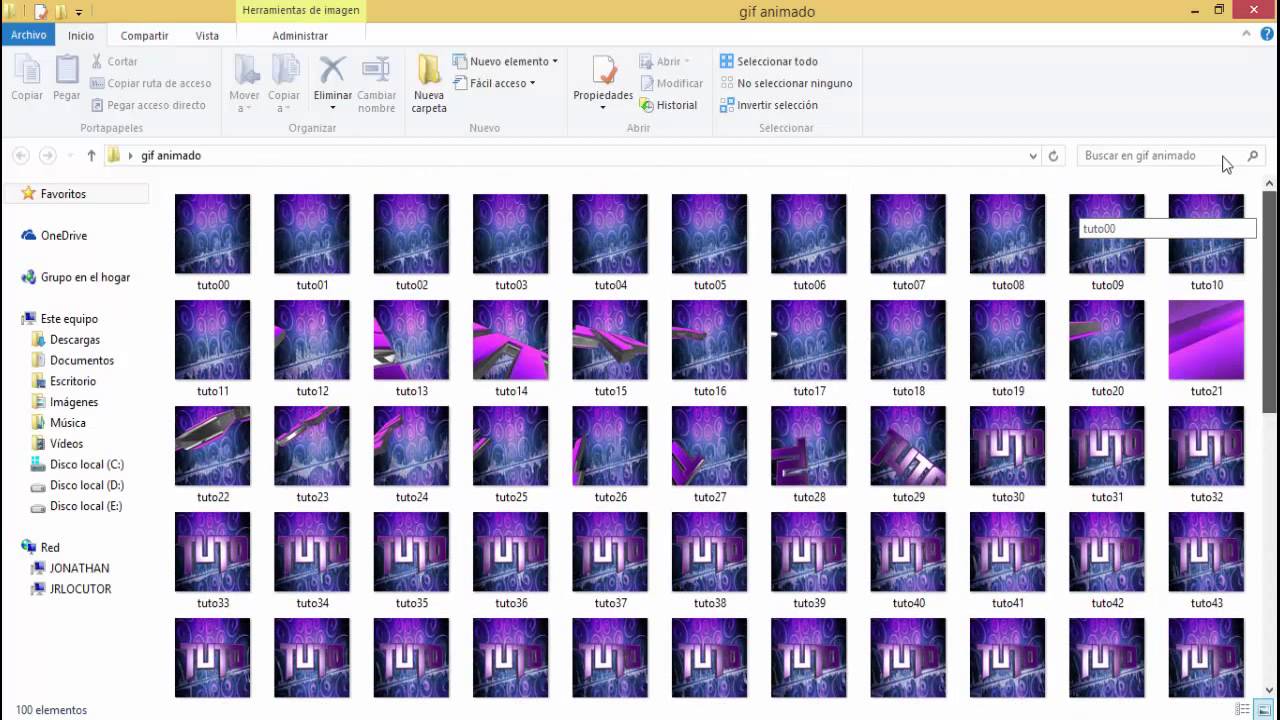Open the Archivo menu

click(29, 35)
